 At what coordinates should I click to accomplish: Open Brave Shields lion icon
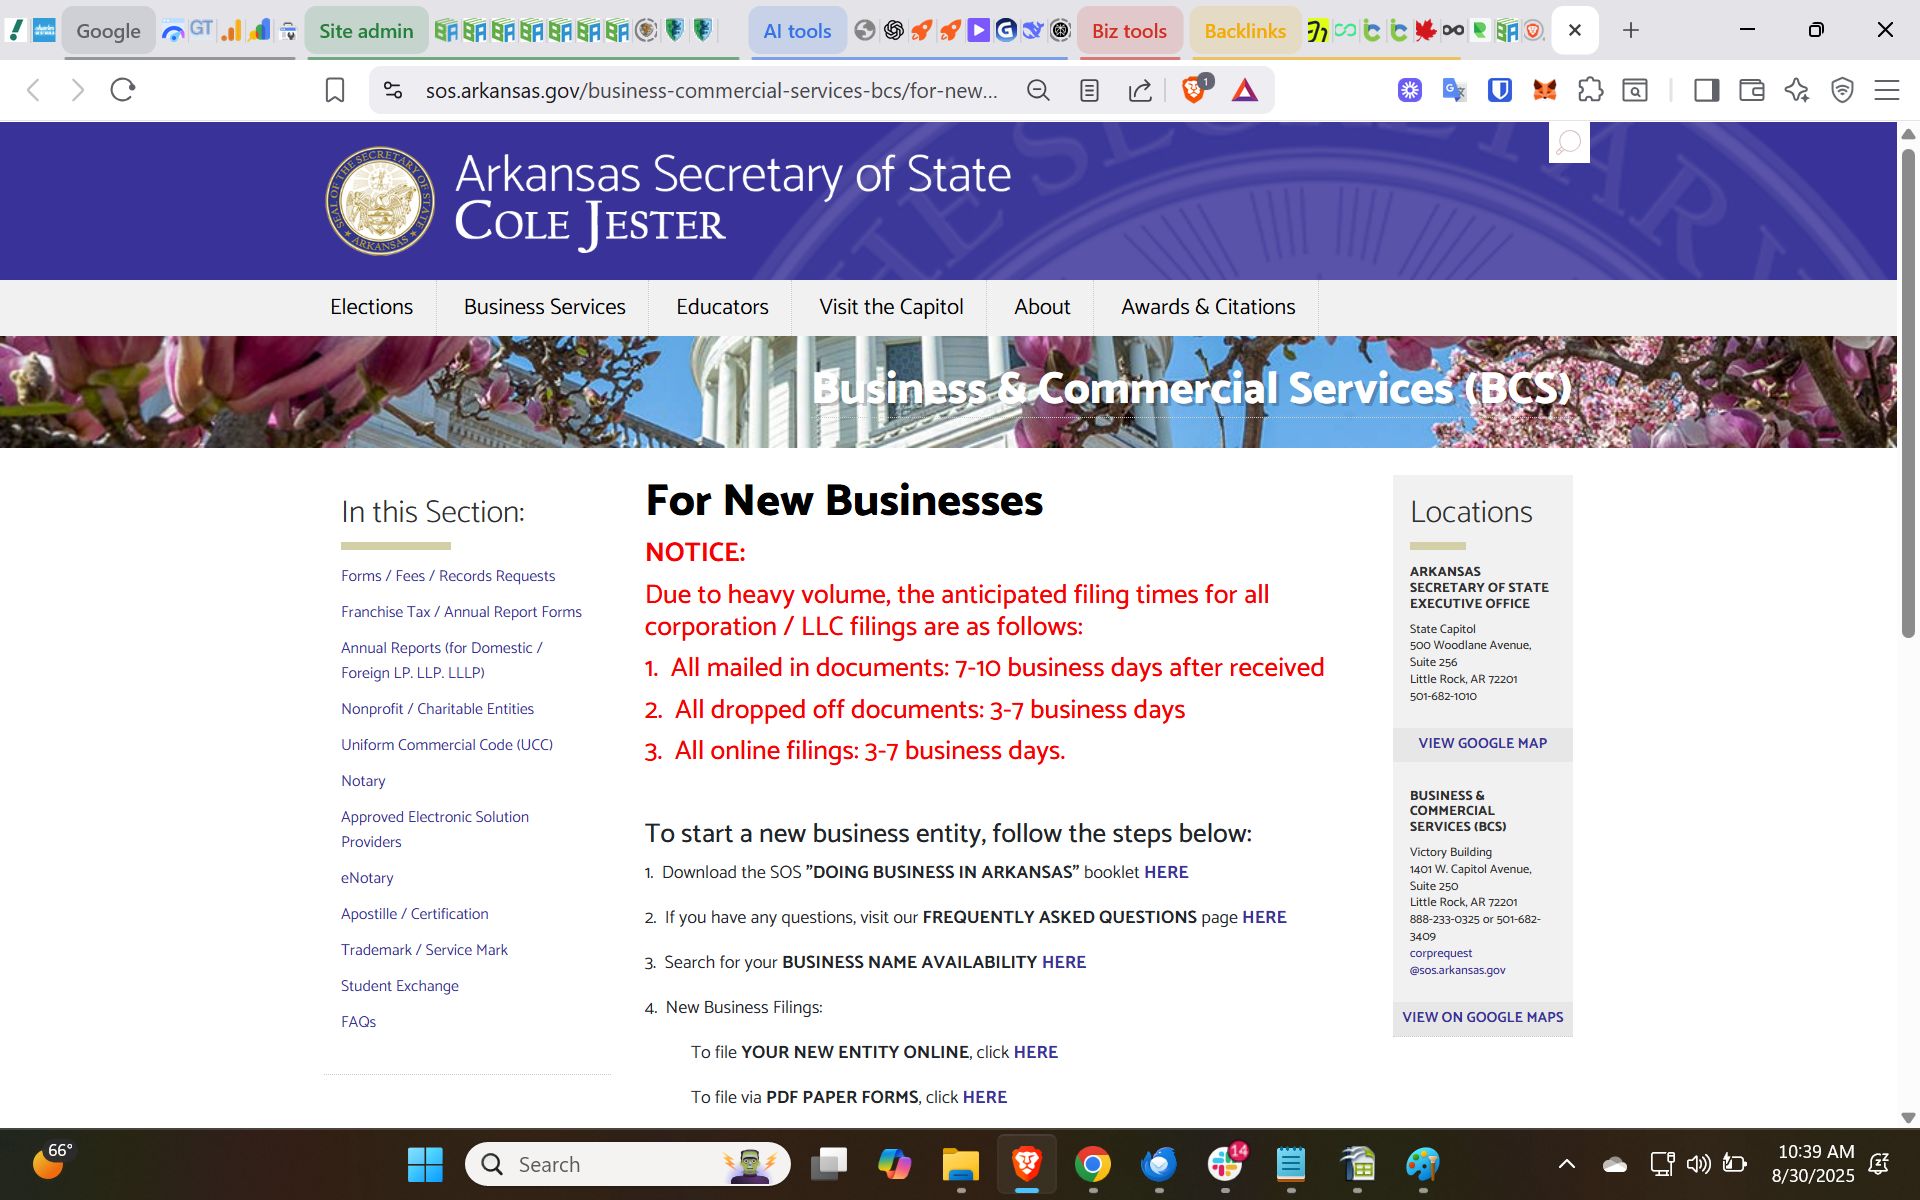coord(1192,90)
